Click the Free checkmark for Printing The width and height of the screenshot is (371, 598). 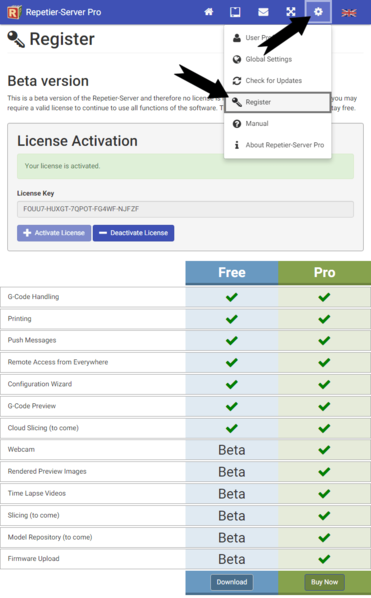[x=231, y=319]
